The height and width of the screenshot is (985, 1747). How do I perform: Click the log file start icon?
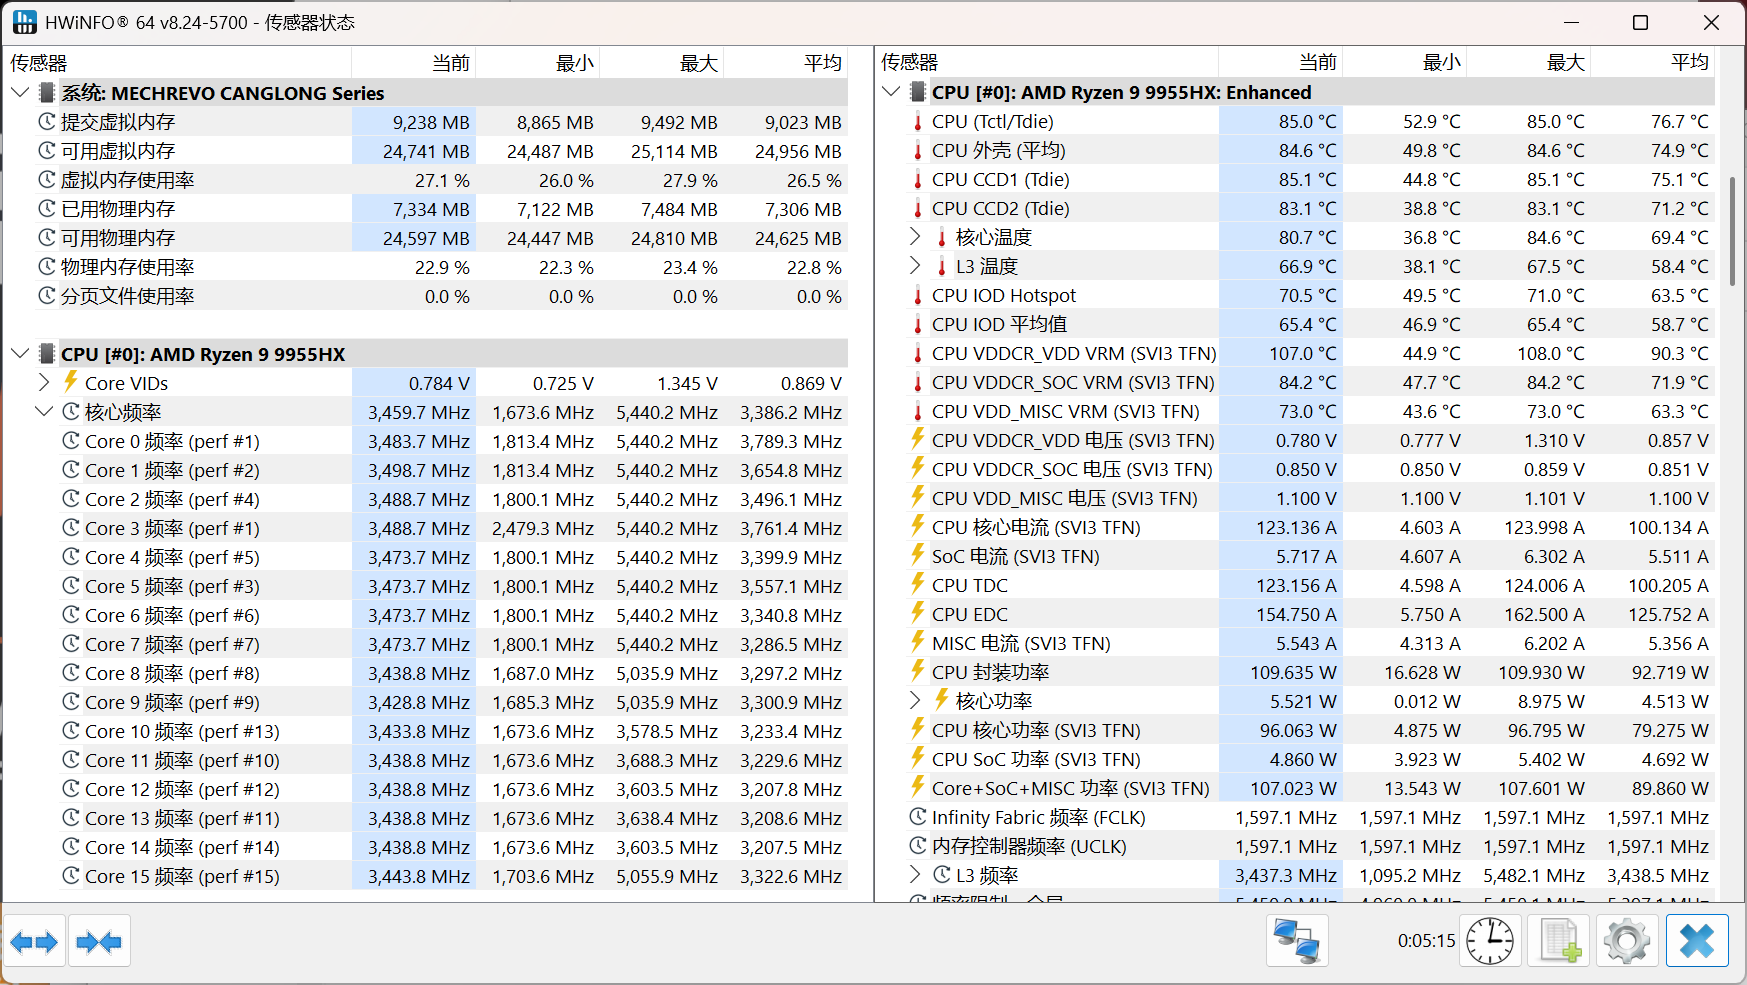(x=1559, y=941)
